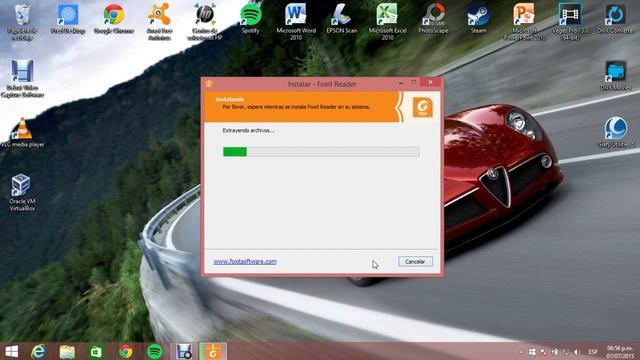
Task: Click the 'Instalando' header text
Action: pyautogui.click(x=230, y=99)
